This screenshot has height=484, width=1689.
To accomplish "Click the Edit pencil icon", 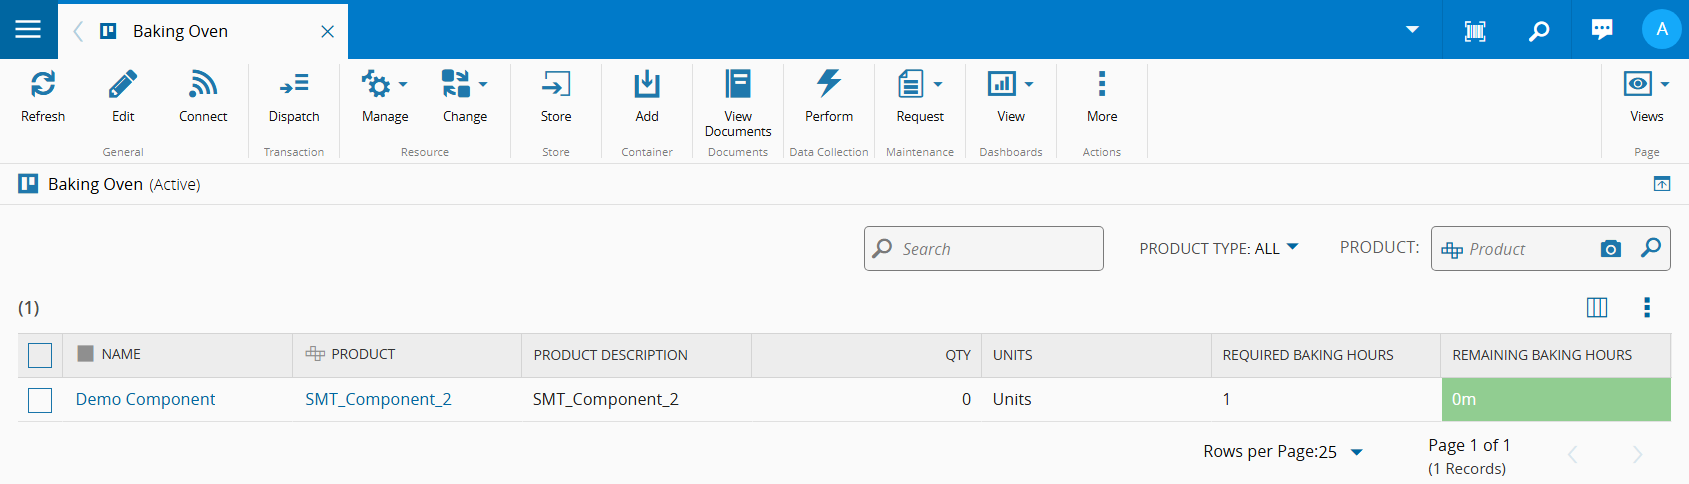I will pyautogui.click(x=123, y=85).
